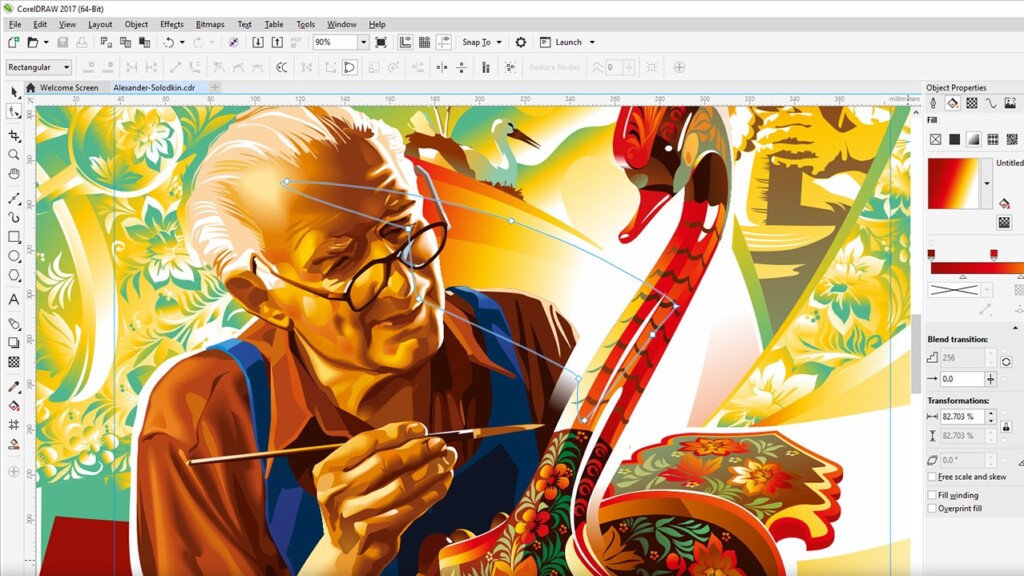The image size is (1024, 576).
Task: Select the Interactive Fill tool
Action: click(14, 406)
